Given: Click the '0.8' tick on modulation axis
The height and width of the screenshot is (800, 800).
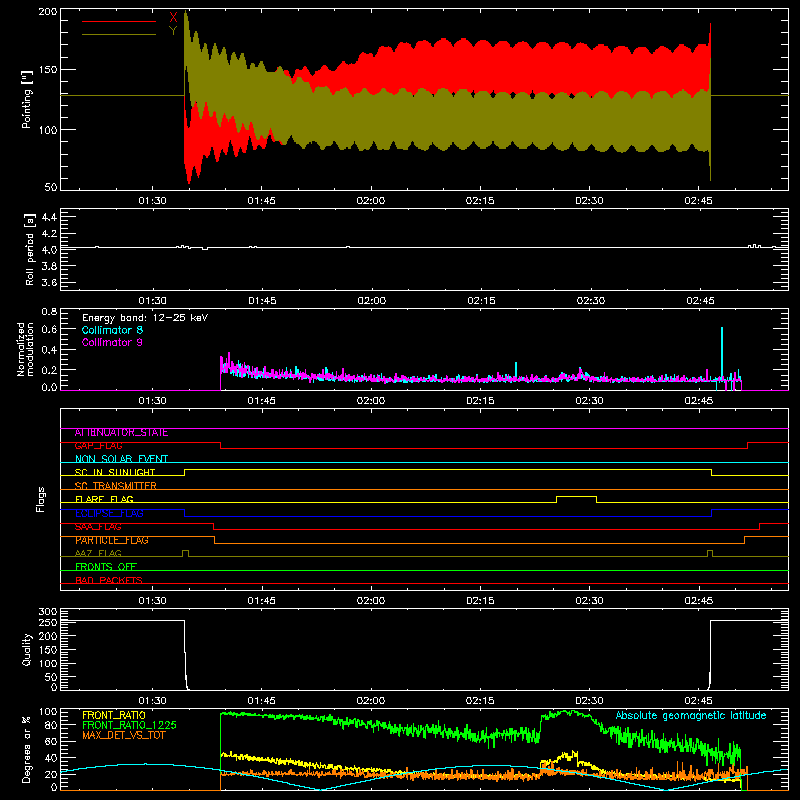Looking at the screenshot, I should (x=49, y=311).
